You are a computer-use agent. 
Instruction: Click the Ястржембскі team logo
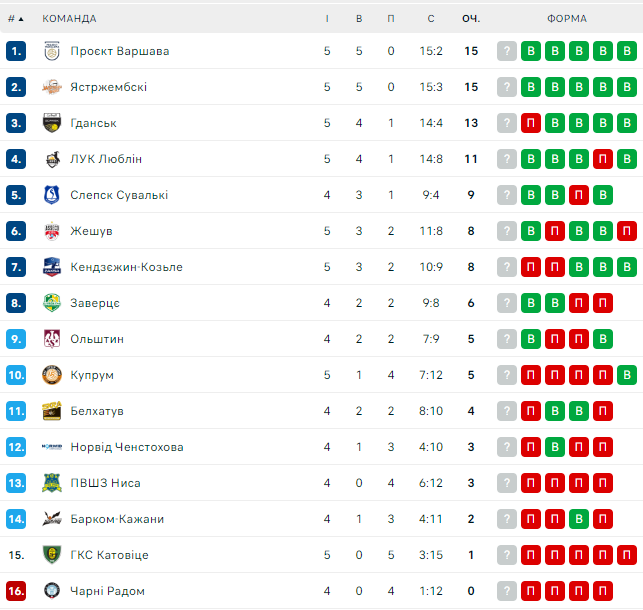coord(52,87)
